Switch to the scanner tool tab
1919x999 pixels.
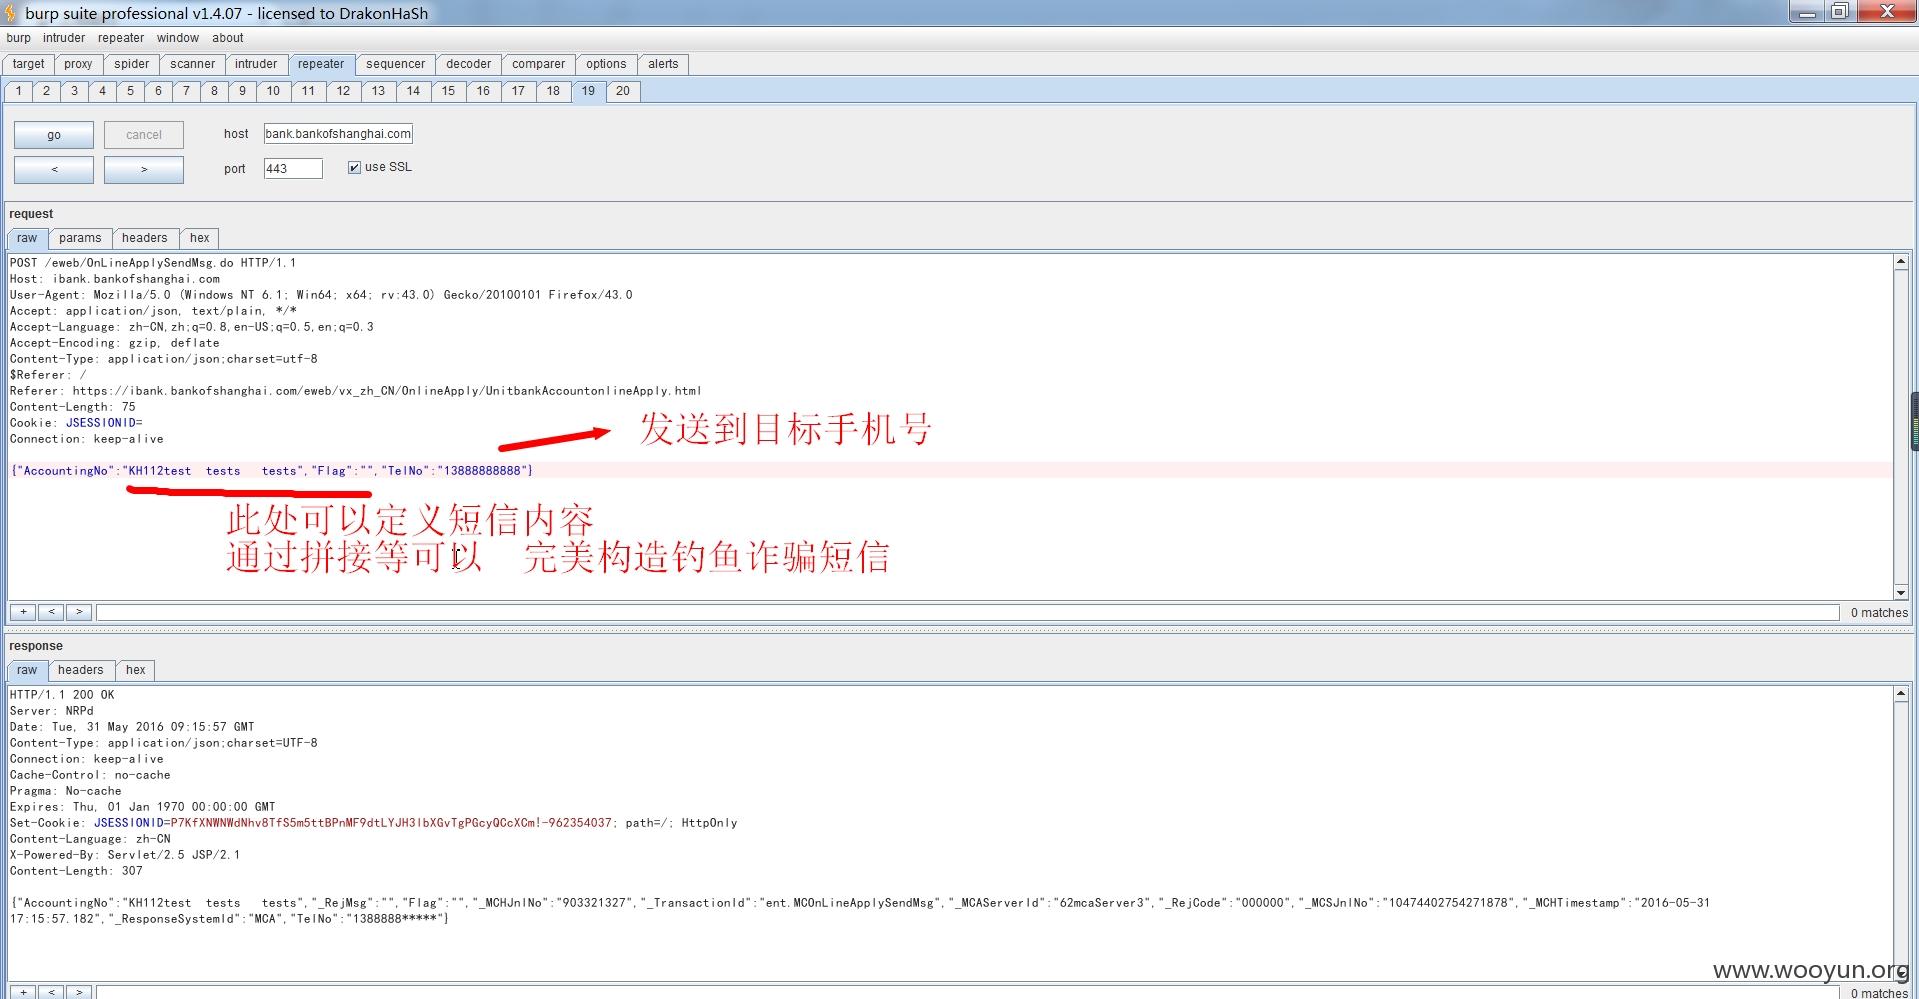(192, 64)
